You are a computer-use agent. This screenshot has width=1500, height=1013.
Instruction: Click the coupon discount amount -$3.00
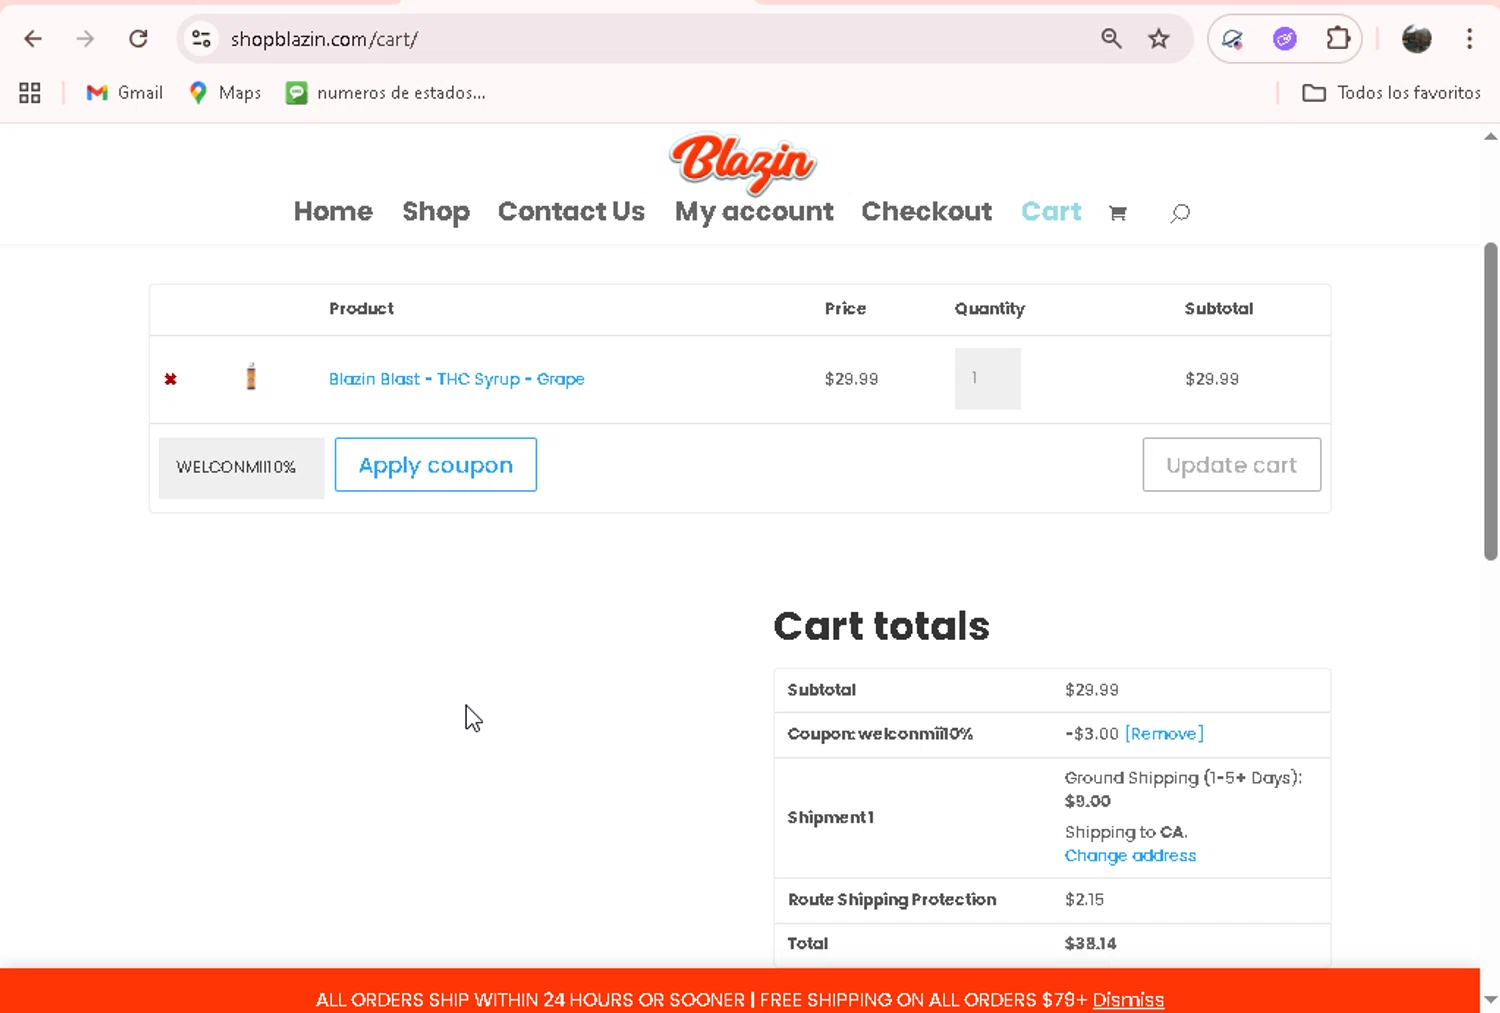1092,734
